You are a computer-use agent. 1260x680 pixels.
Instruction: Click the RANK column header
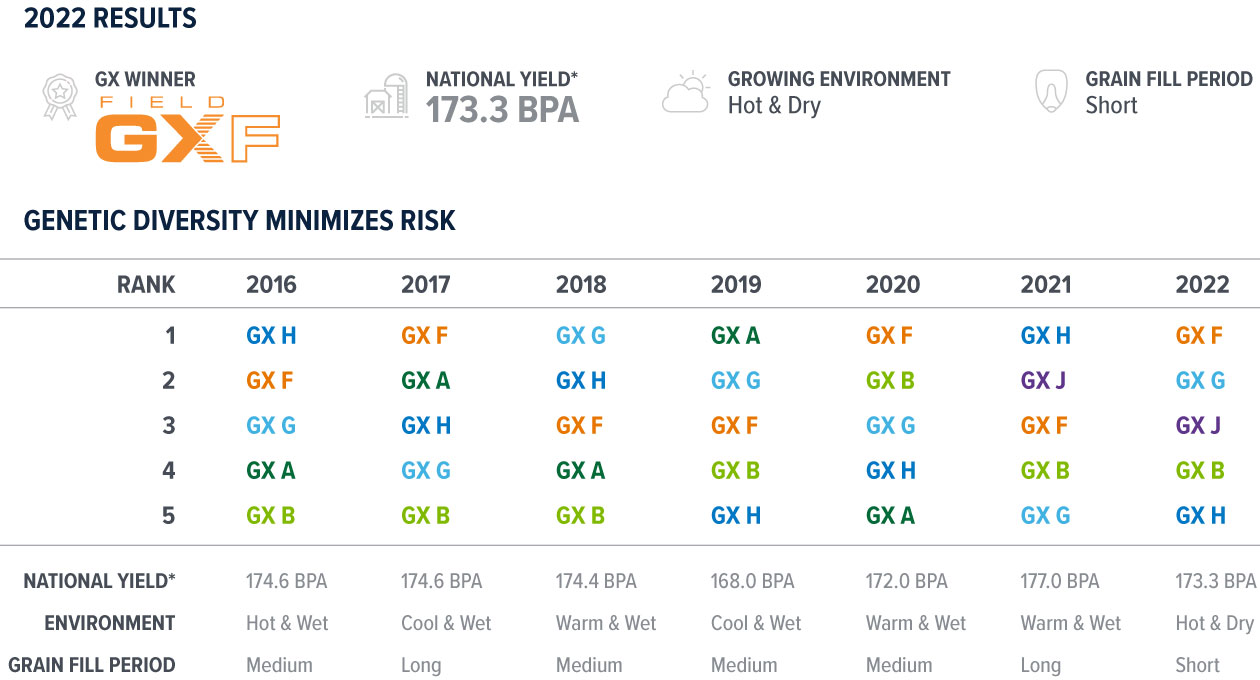click(146, 284)
